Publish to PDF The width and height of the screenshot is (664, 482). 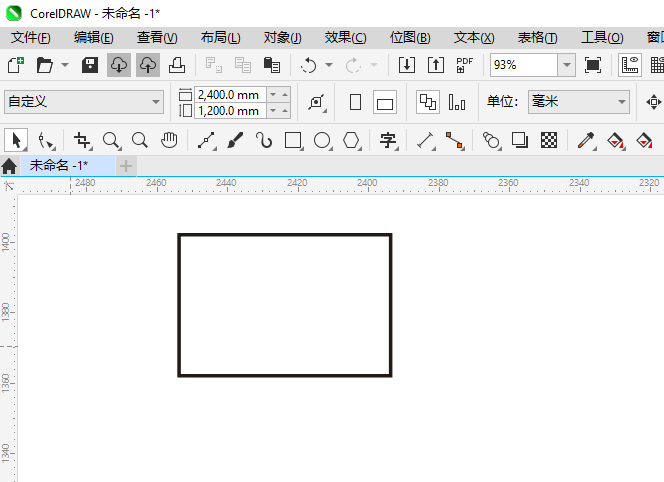click(x=465, y=65)
